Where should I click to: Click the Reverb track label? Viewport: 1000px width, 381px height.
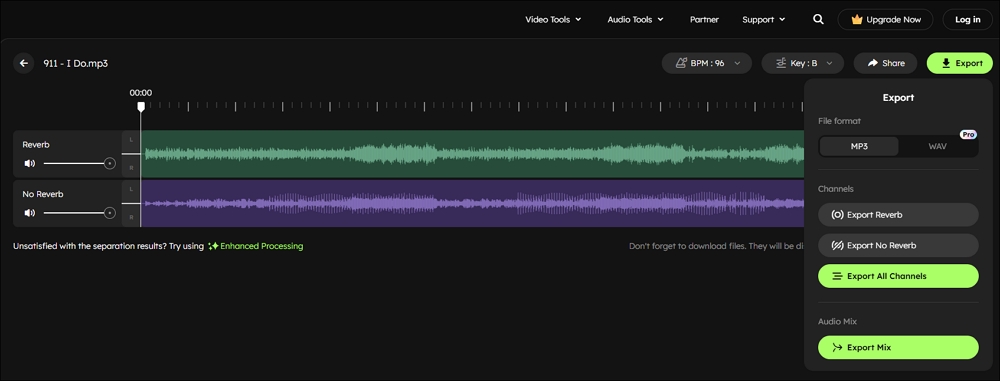coord(36,145)
